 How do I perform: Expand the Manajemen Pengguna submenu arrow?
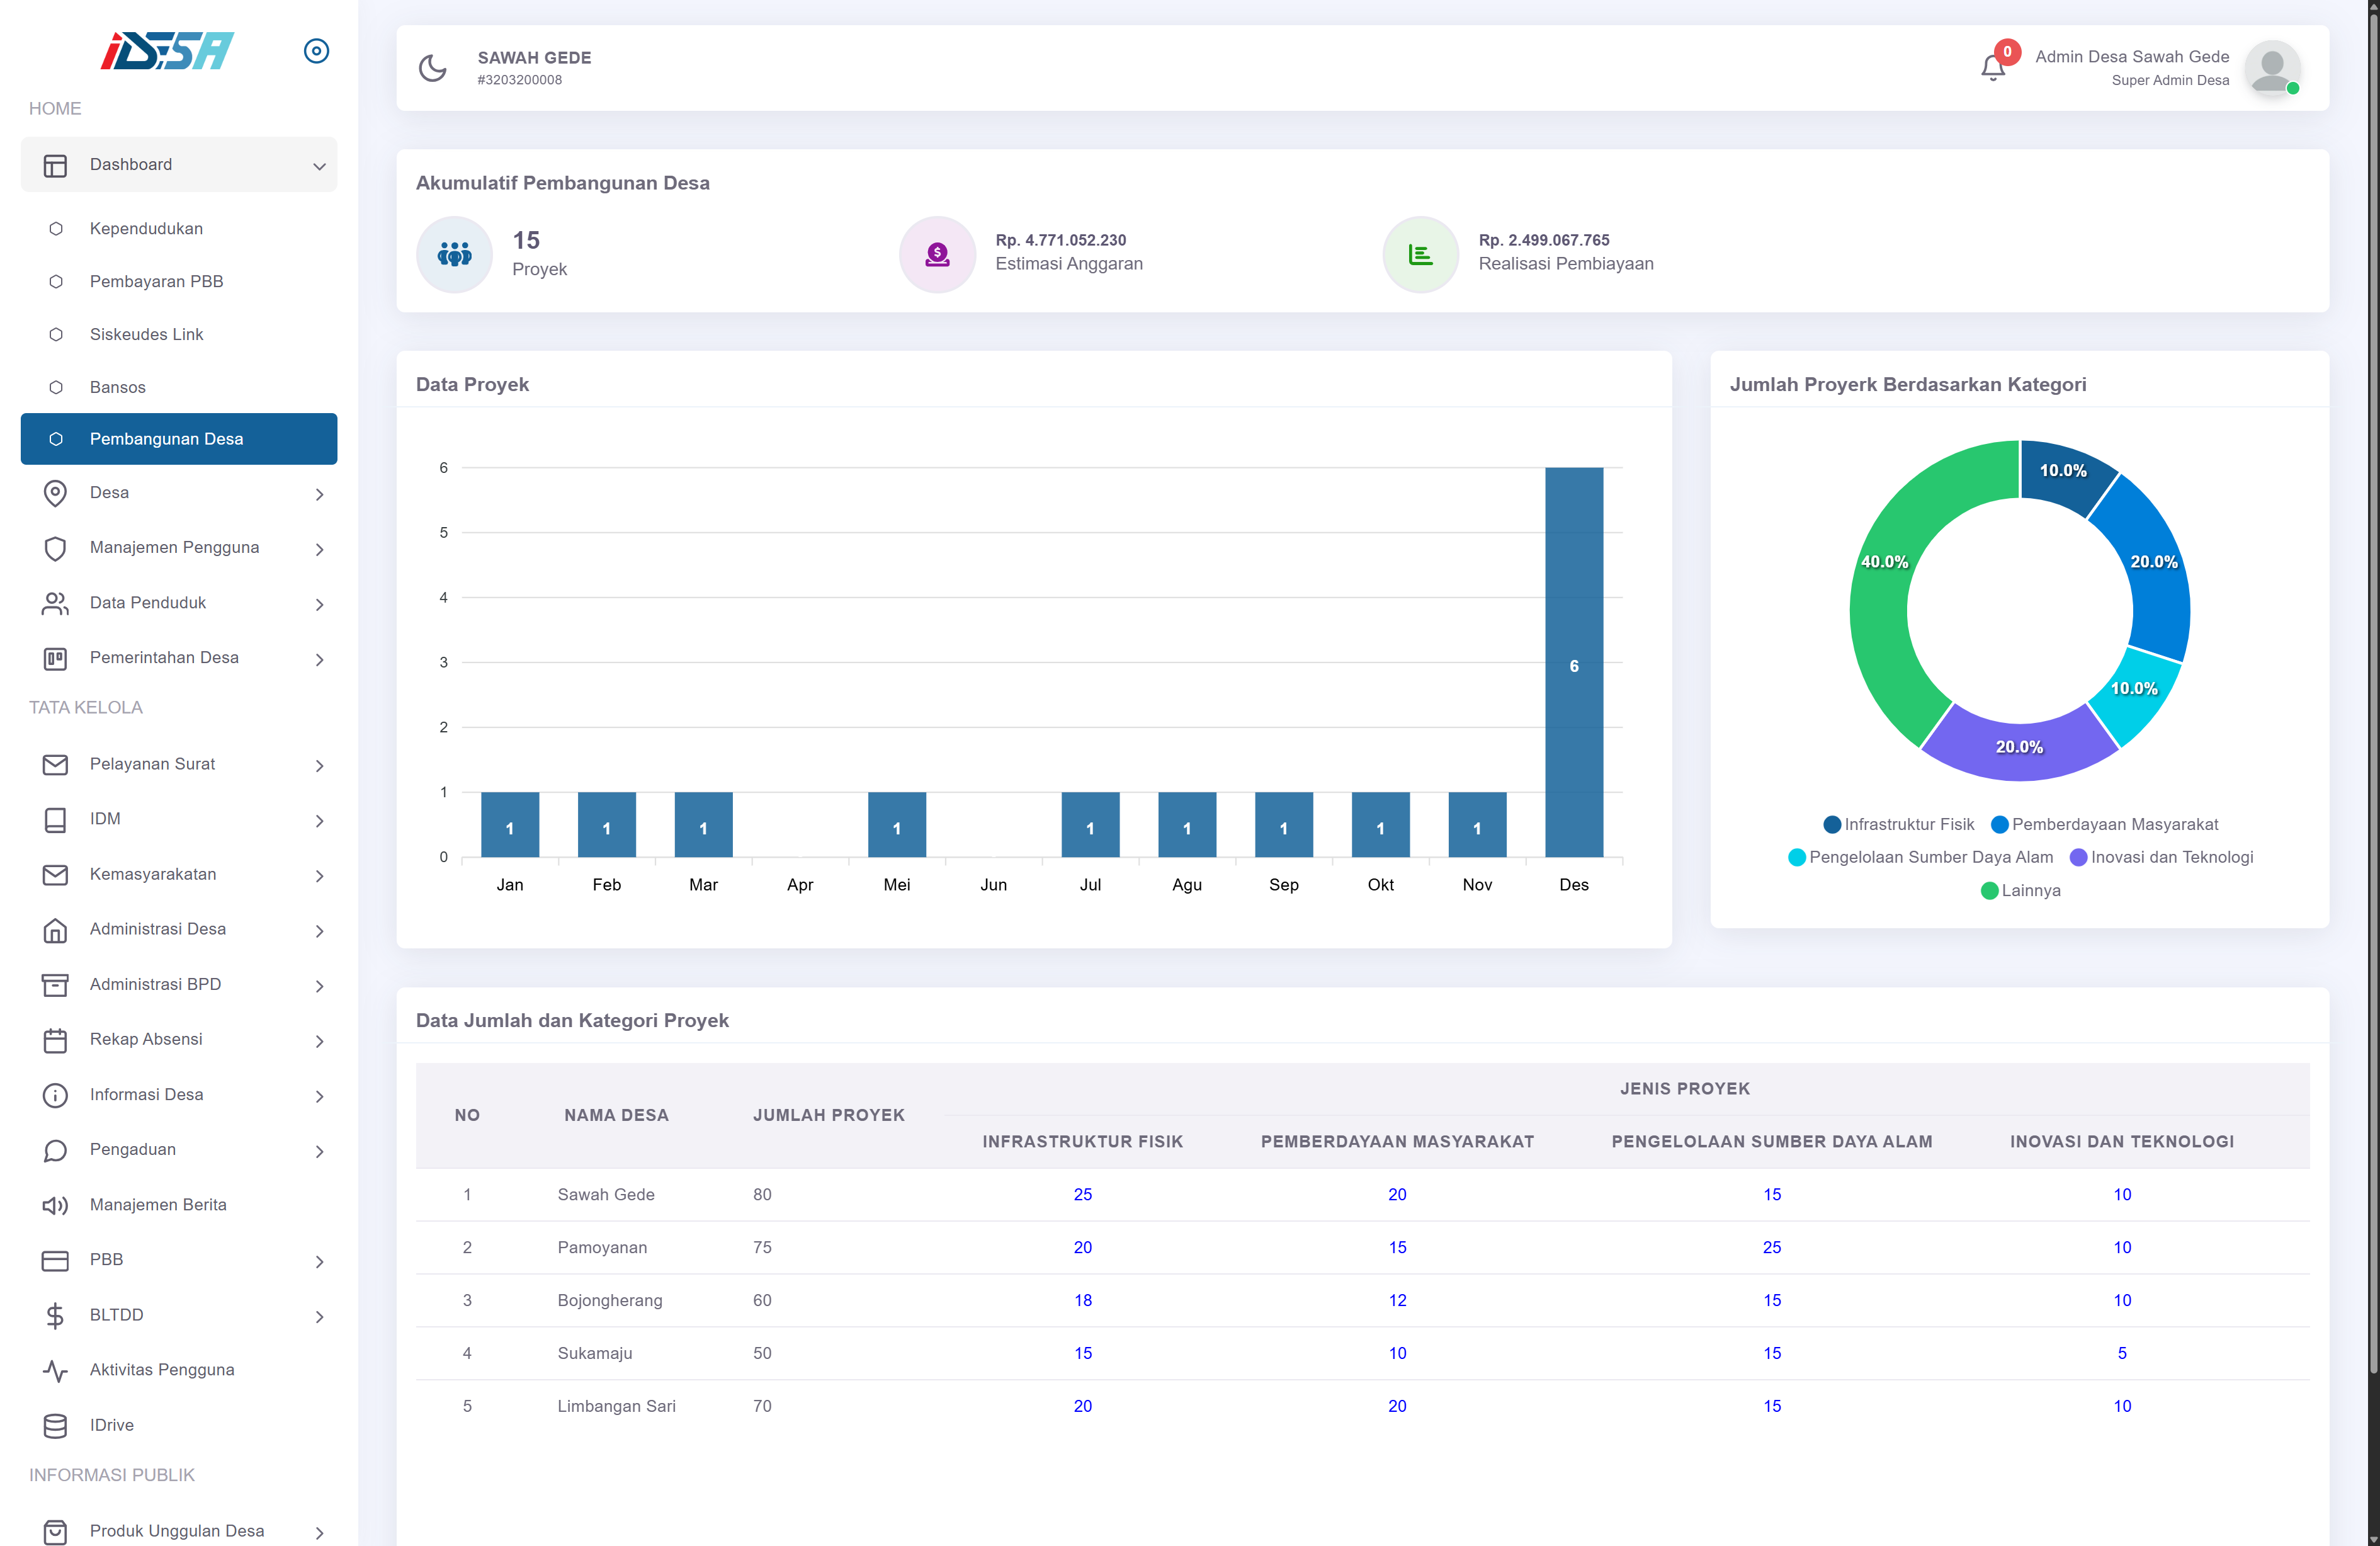click(319, 549)
